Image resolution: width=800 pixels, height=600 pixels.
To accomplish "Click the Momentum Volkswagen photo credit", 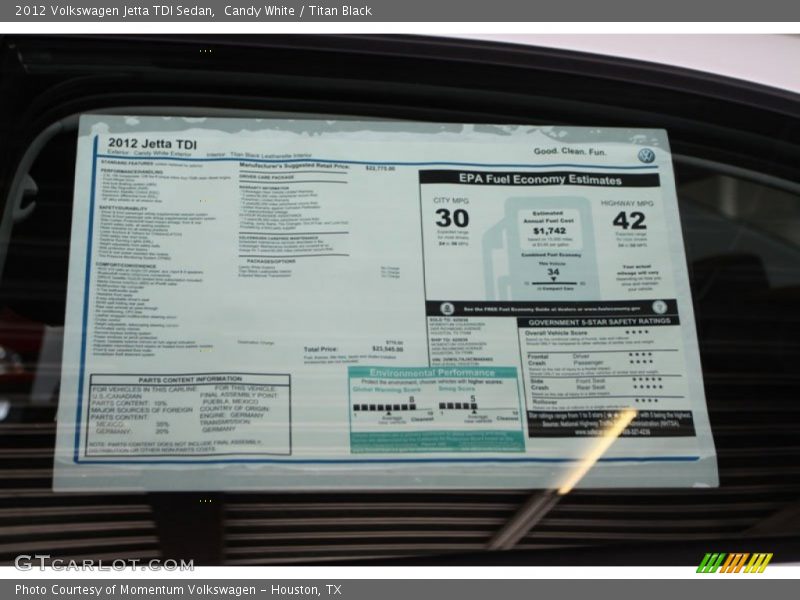I will tap(178, 590).
